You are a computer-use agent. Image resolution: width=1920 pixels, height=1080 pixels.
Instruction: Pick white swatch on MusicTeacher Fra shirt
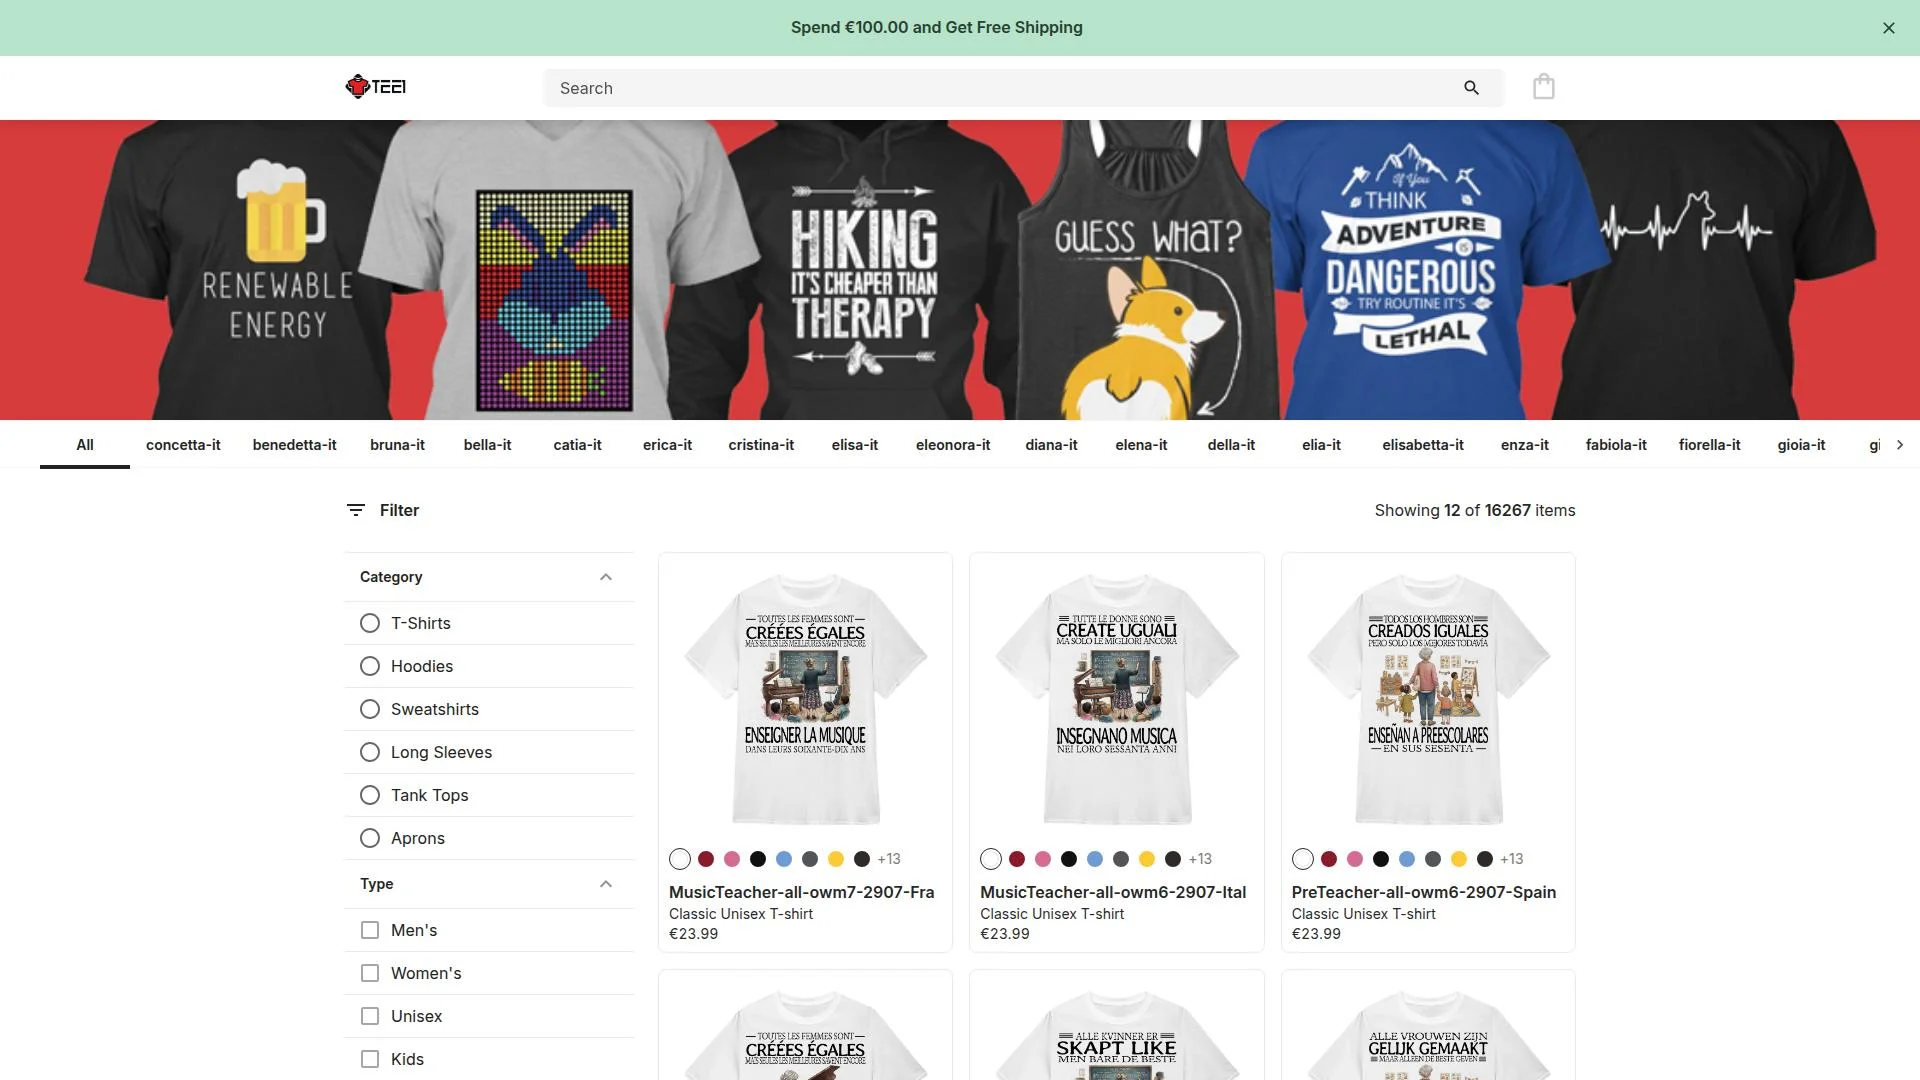tap(680, 859)
